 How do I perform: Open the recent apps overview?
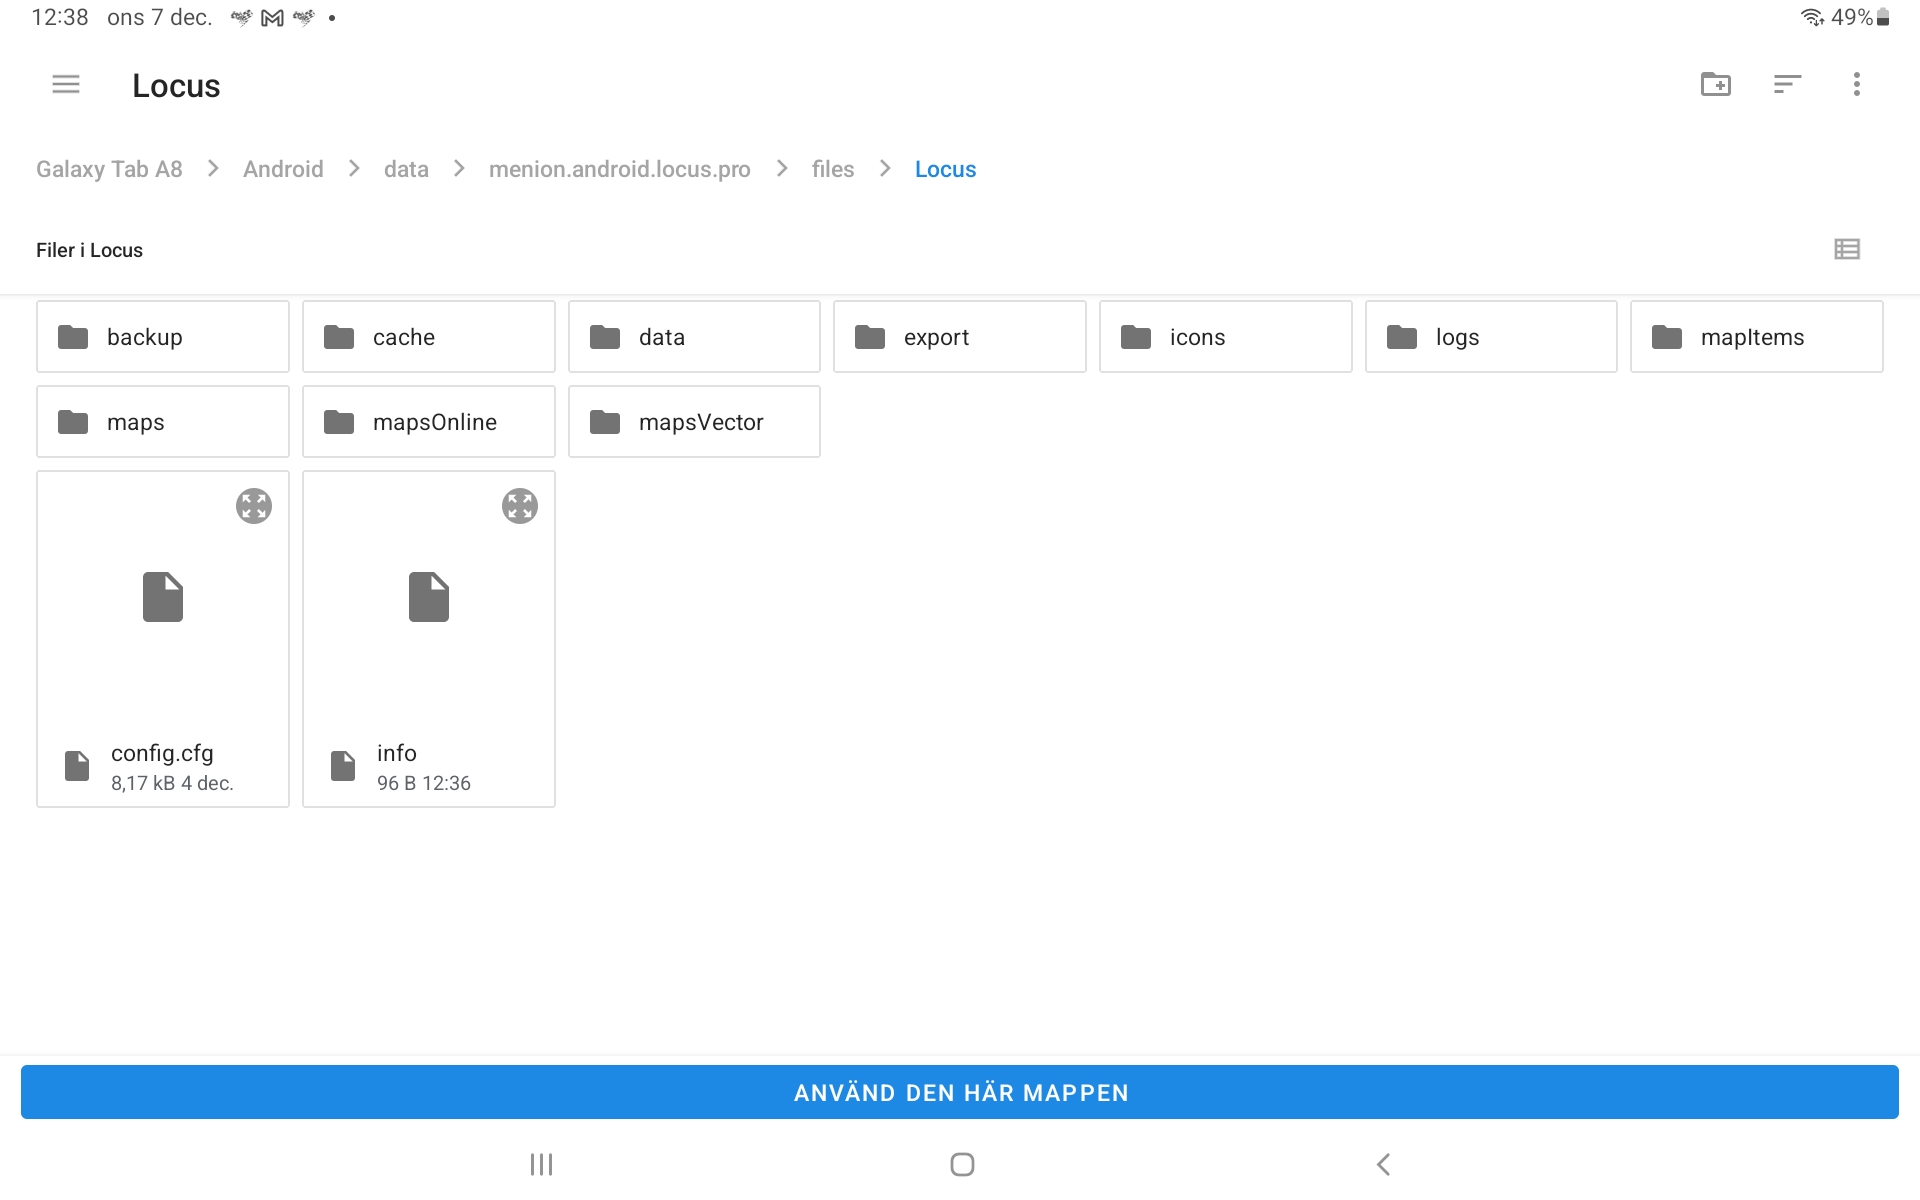pyautogui.click(x=541, y=1164)
